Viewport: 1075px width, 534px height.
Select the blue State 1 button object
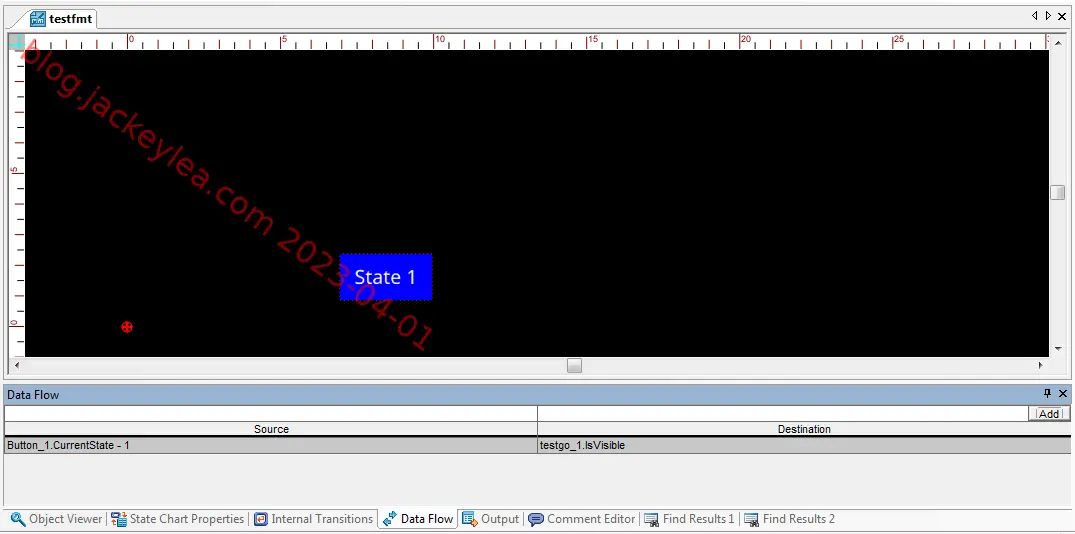click(x=386, y=277)
